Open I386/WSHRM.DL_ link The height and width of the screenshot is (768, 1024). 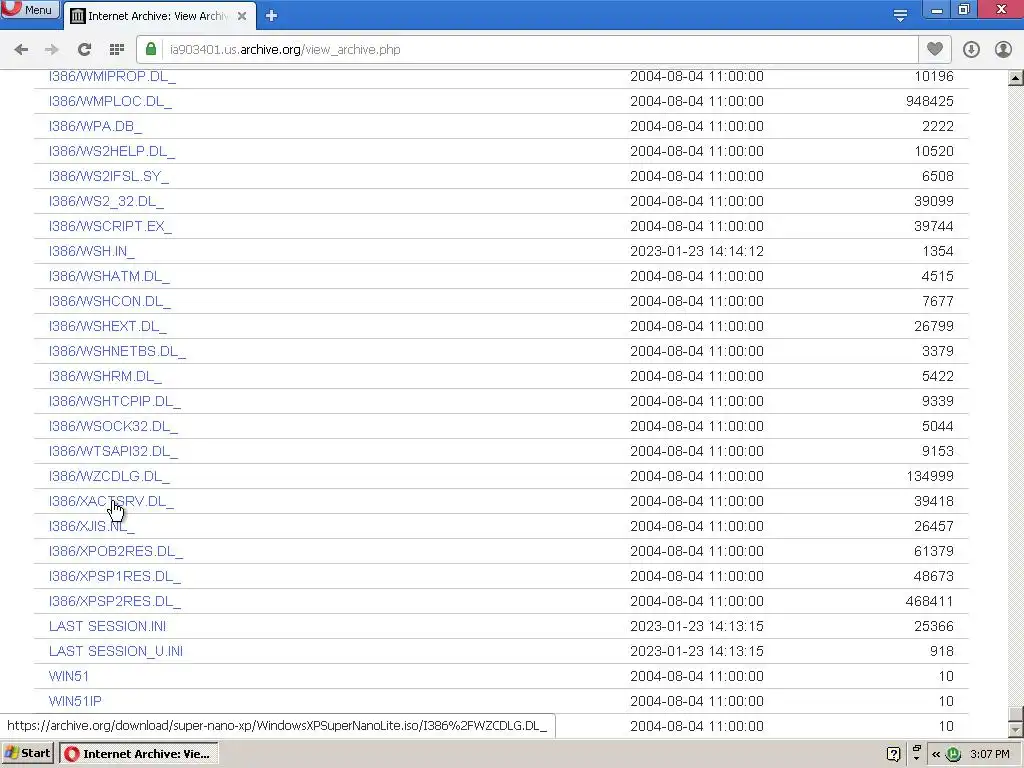point(105,376)
